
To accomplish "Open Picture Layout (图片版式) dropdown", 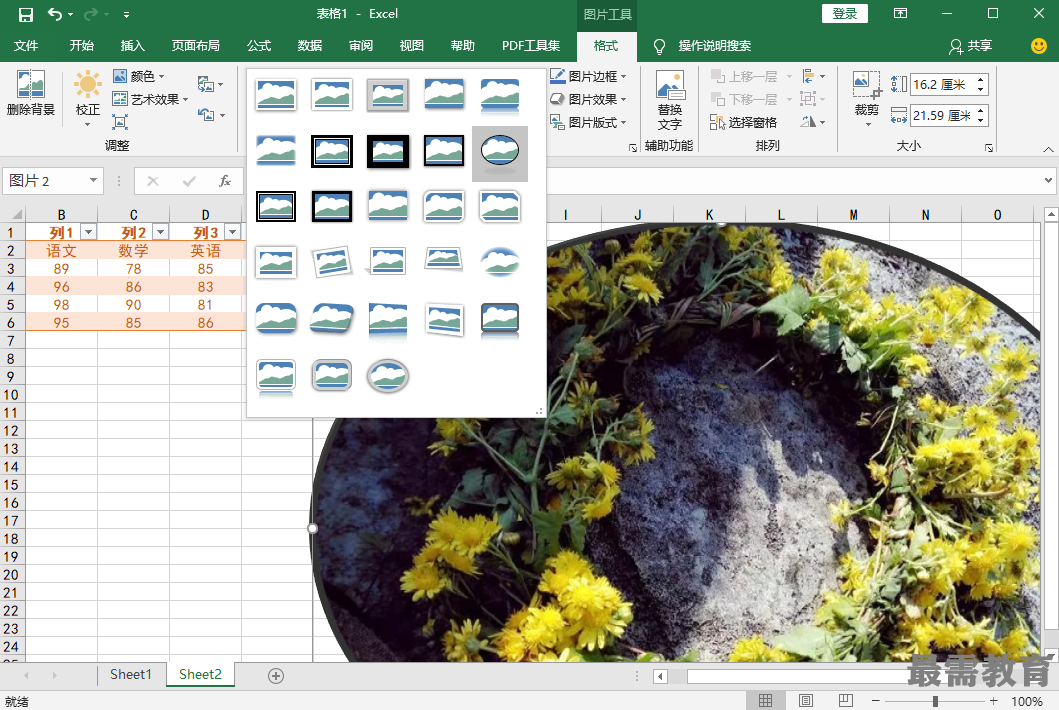I will click(x=588, y=122).
